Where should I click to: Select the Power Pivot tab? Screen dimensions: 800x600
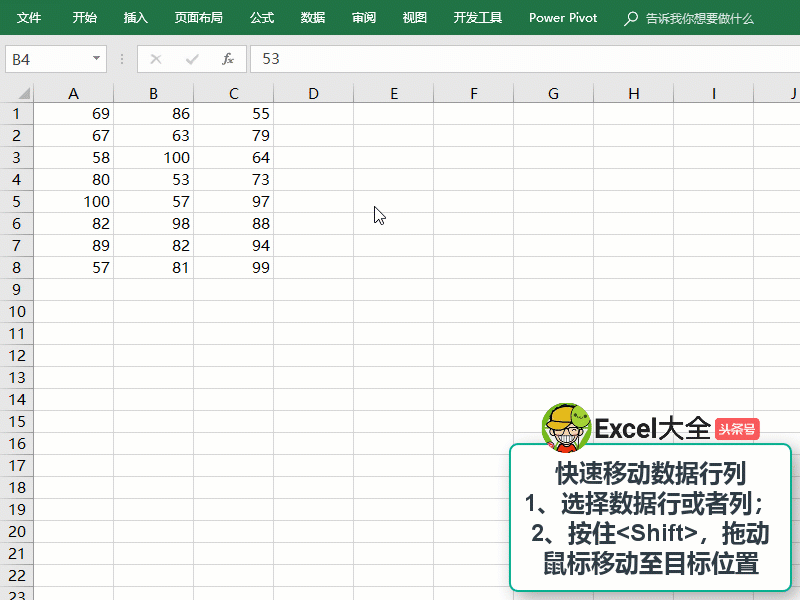coord(563,18)
